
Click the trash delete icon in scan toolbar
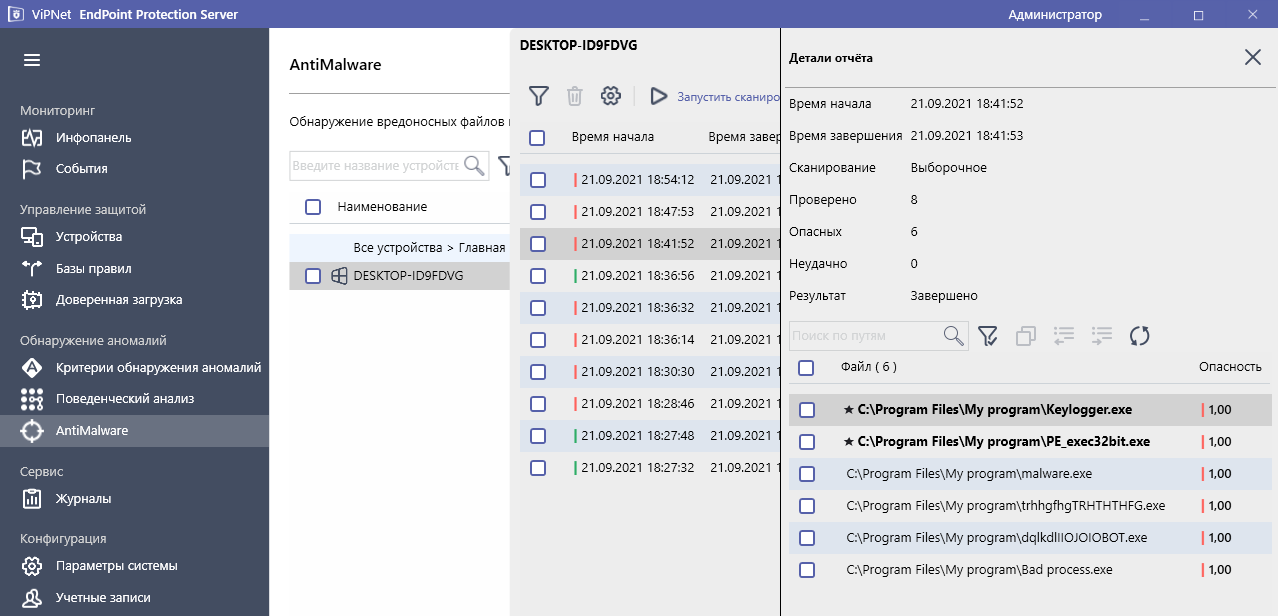coord(574,96)
